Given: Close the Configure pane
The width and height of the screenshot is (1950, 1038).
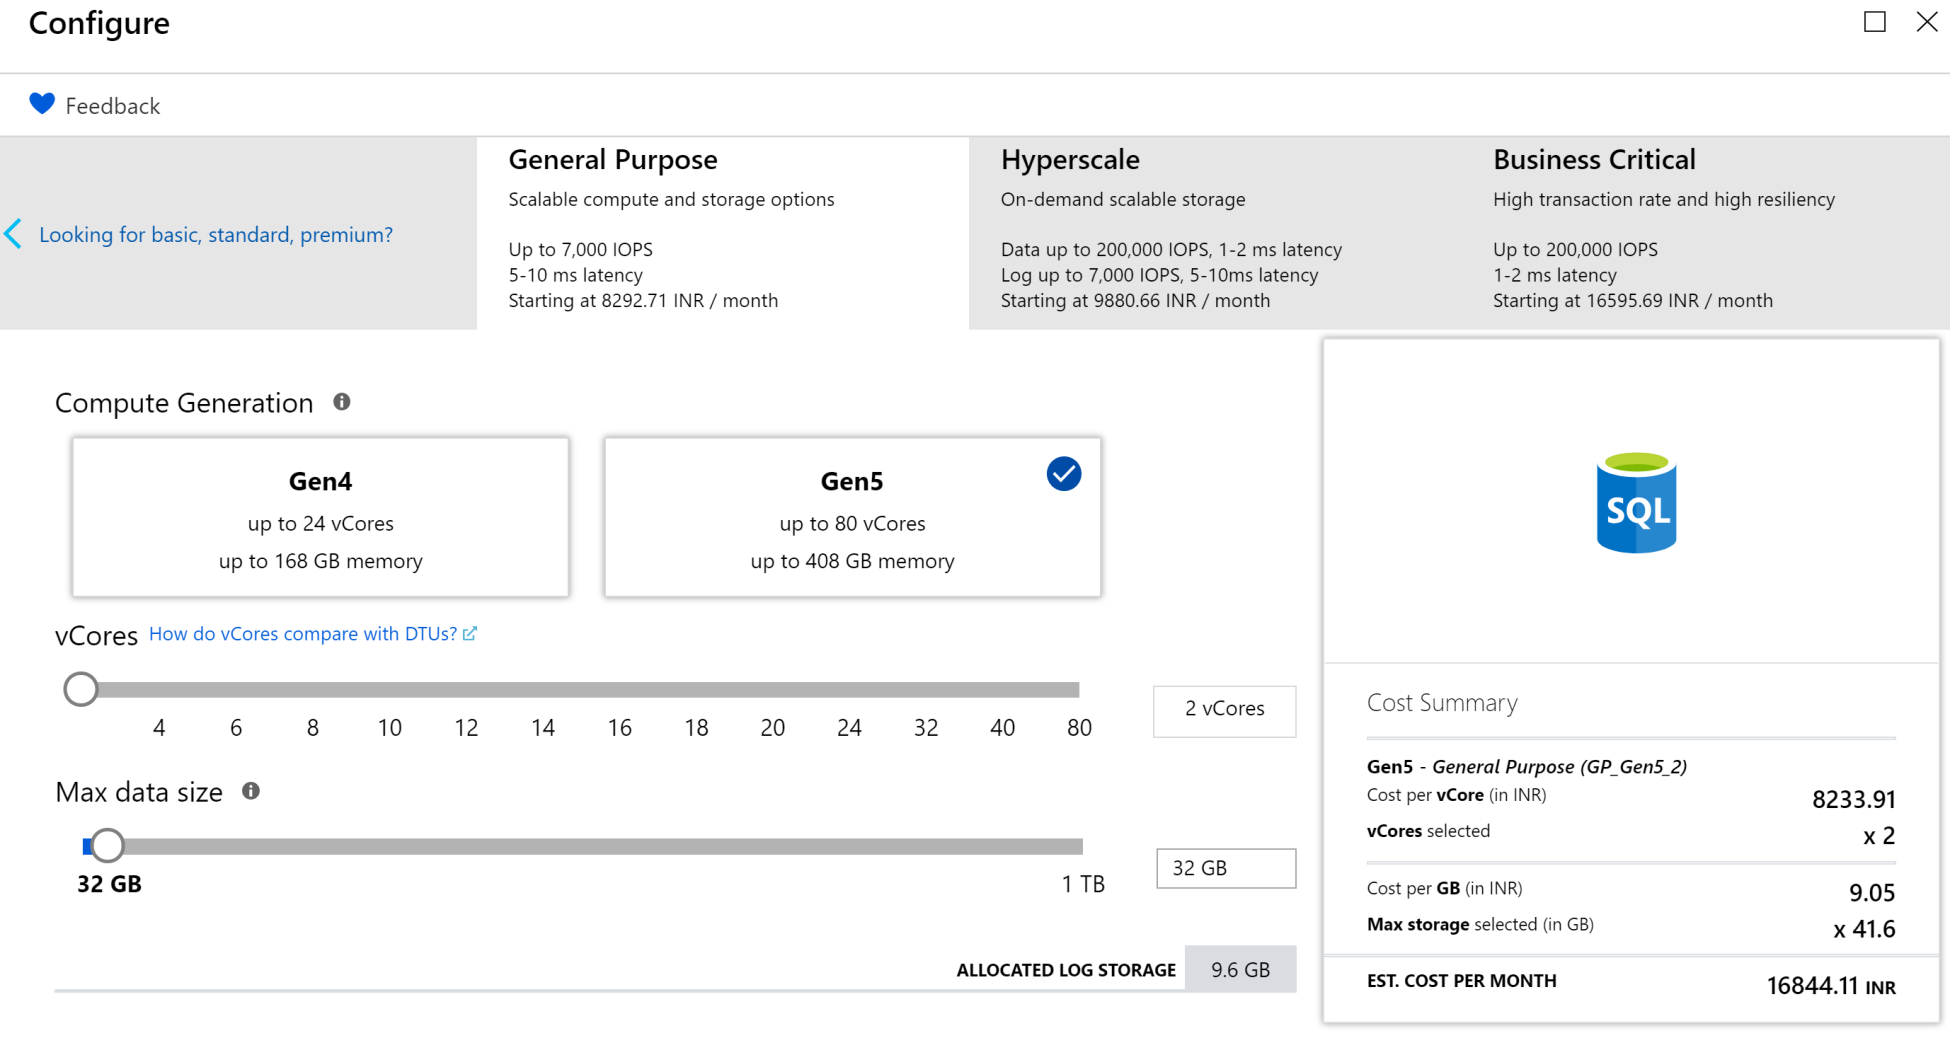Looking at the screenshot, I should (x=1927, y=22).
